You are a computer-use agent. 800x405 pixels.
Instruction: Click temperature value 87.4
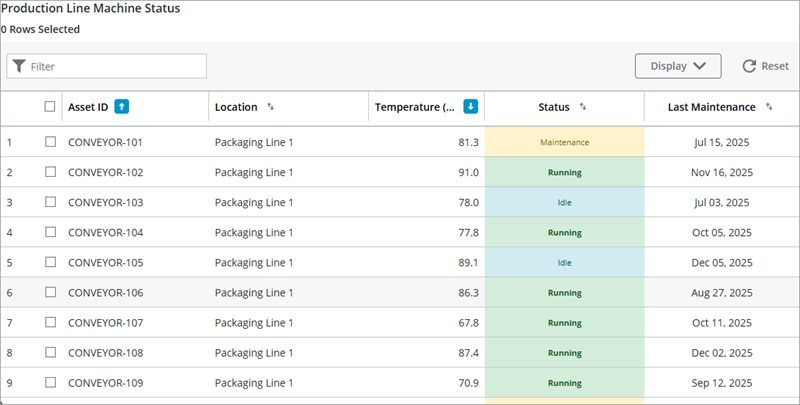click(x=468, y=353)
